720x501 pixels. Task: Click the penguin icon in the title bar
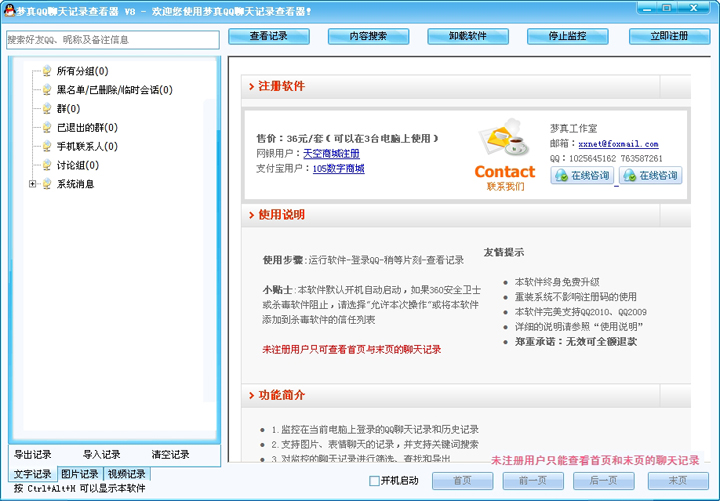9,11
